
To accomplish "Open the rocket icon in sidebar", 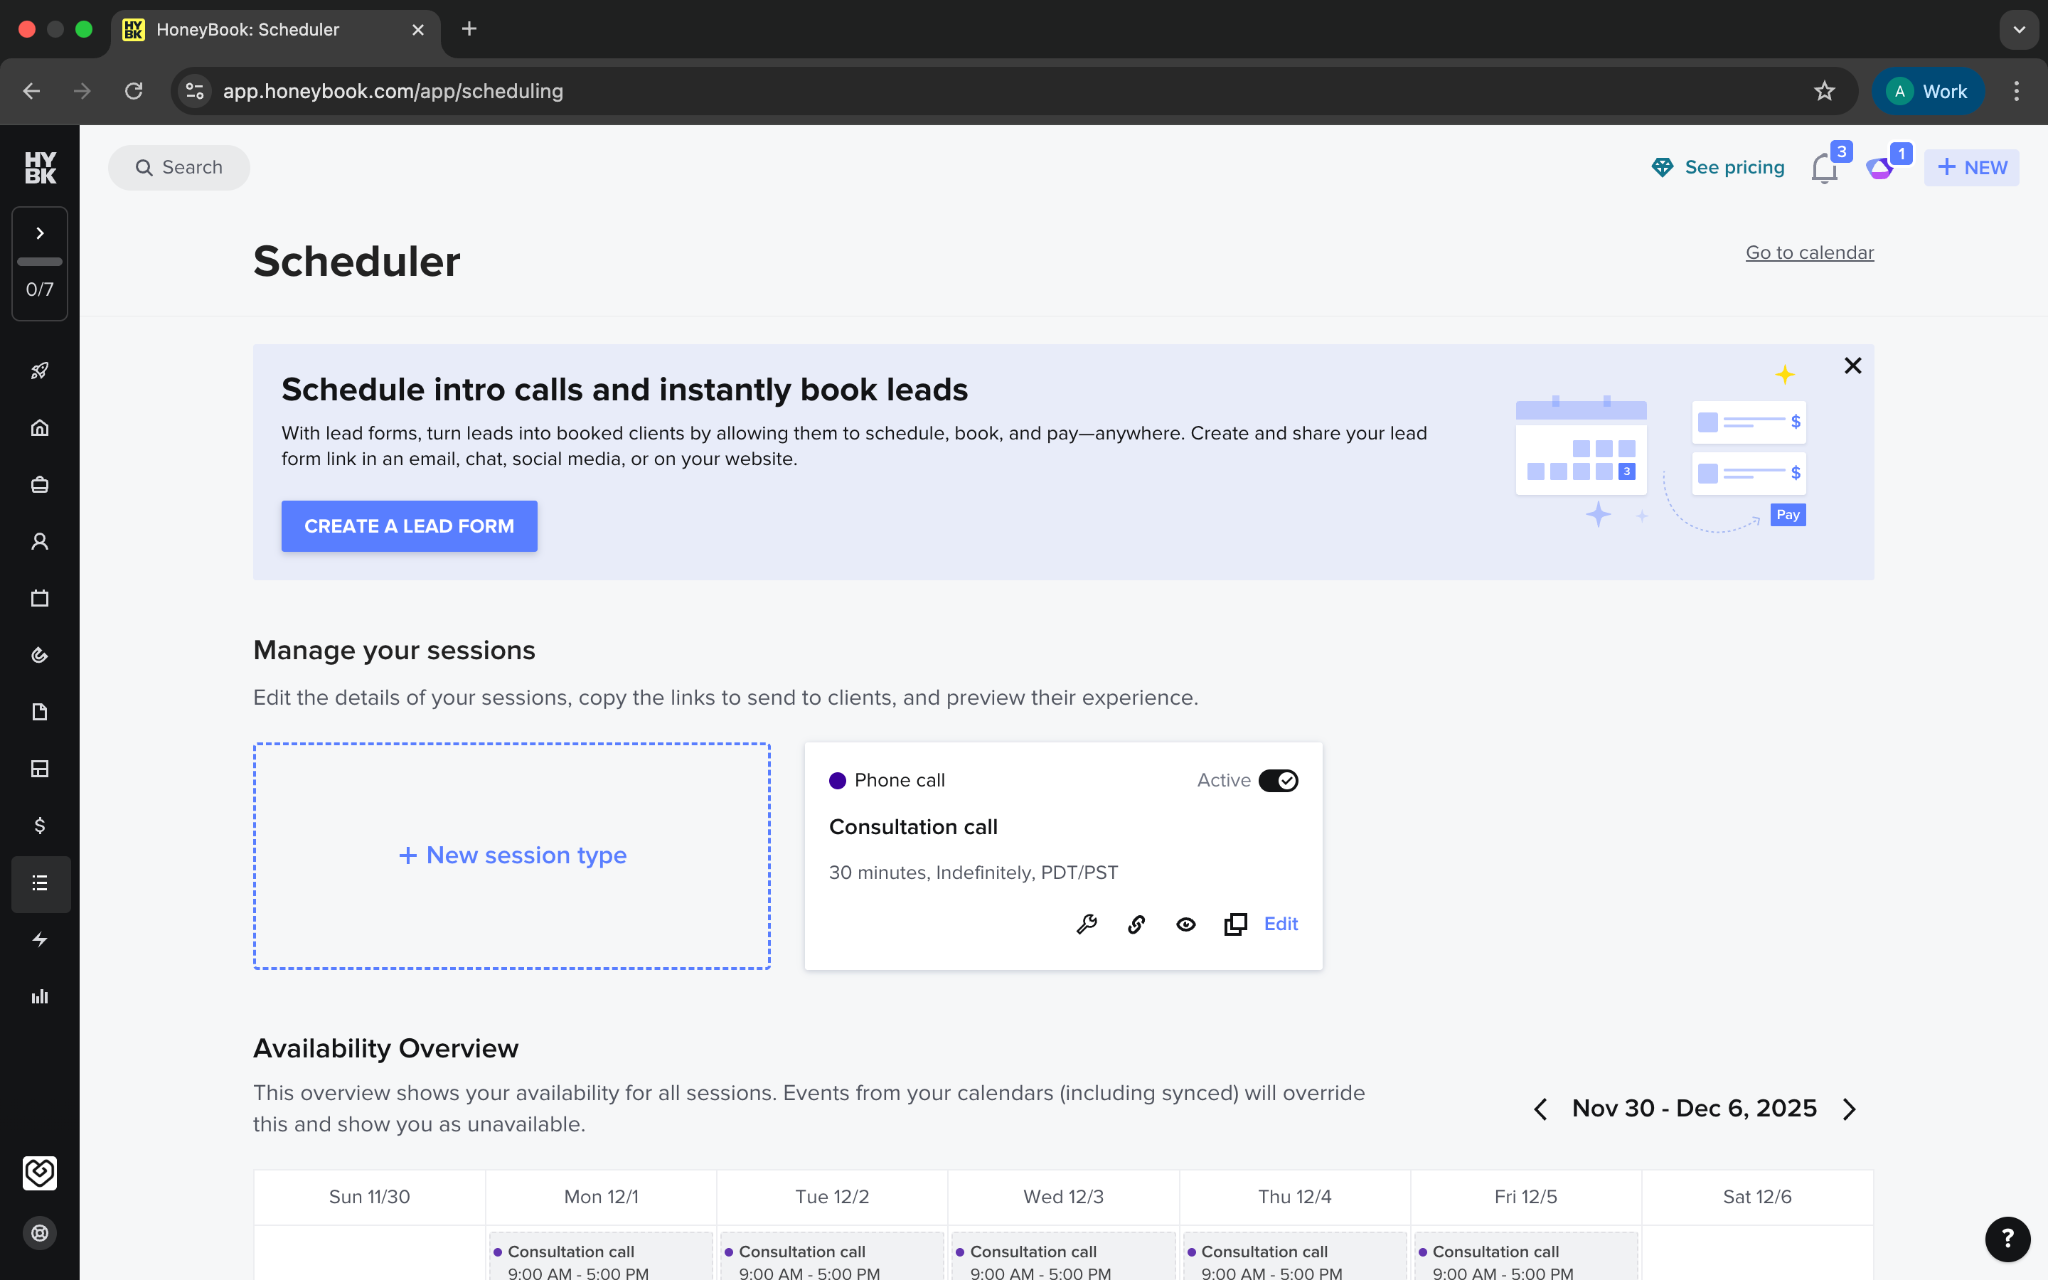I will click(x=40, y=371).
